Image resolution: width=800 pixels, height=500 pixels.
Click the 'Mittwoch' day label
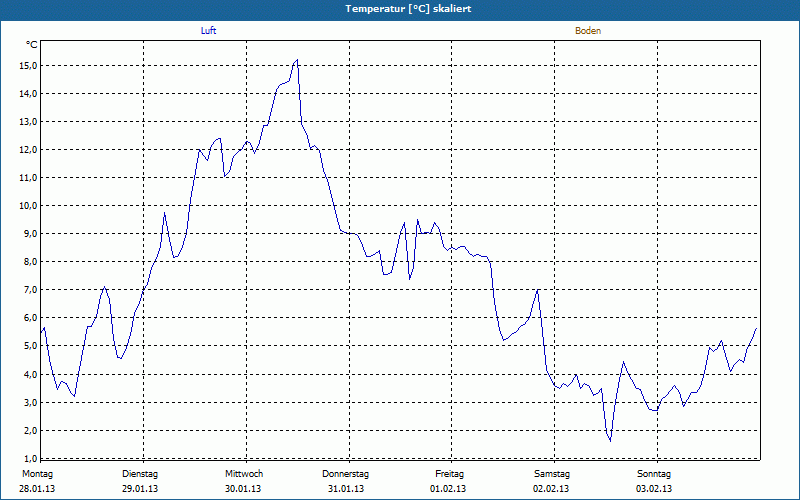click(244, 474)
